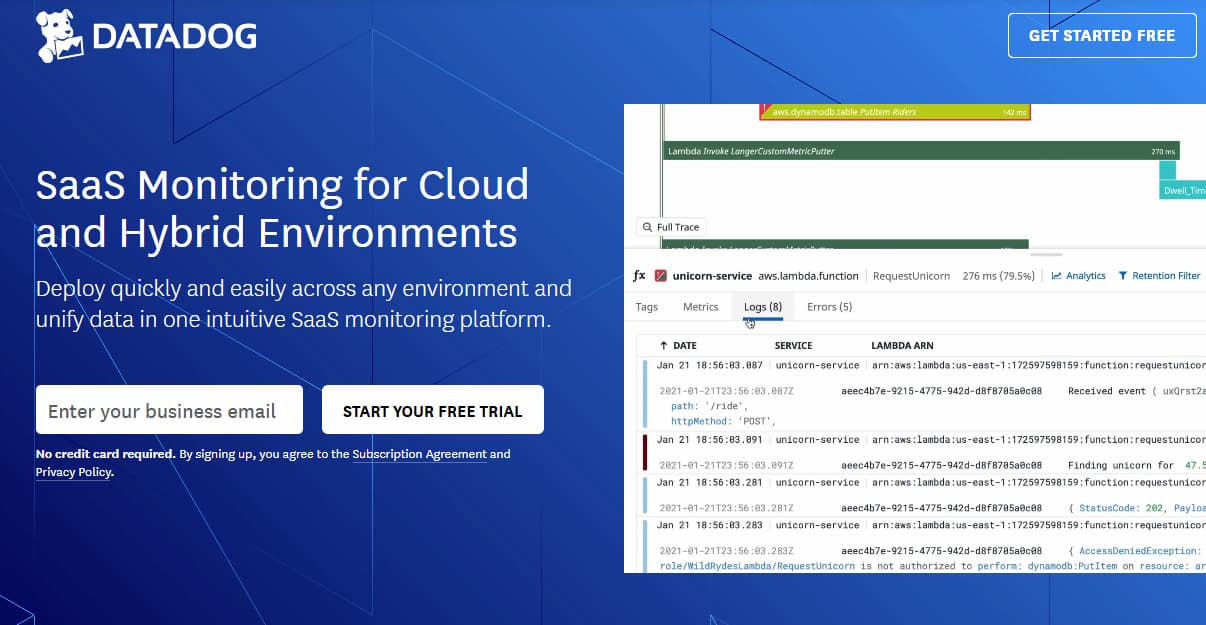This screenshot has height=625, width=1206.
Task: Click the Dwell_Tim teal span
Action: point(1180,188)
